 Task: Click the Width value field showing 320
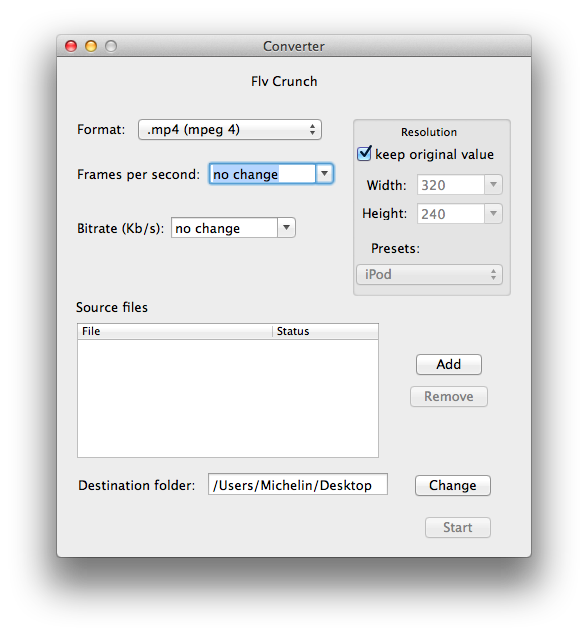(451, 185)
